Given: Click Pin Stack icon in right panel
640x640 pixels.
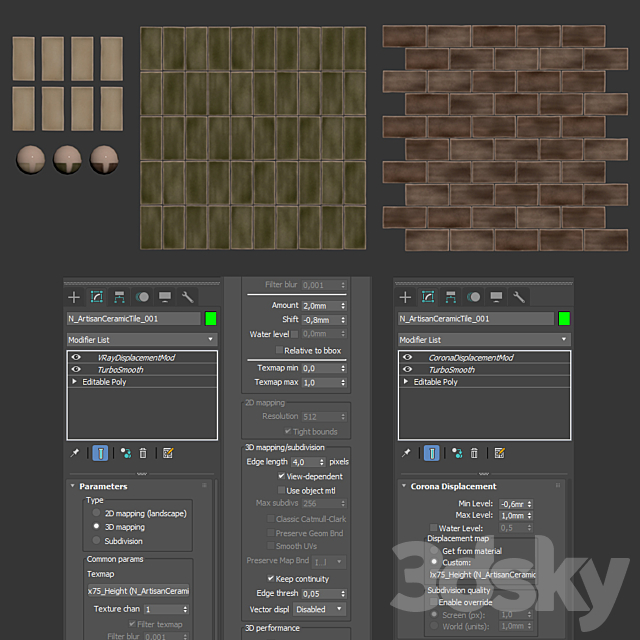Looking at the screenshot, I should (406, 453).
